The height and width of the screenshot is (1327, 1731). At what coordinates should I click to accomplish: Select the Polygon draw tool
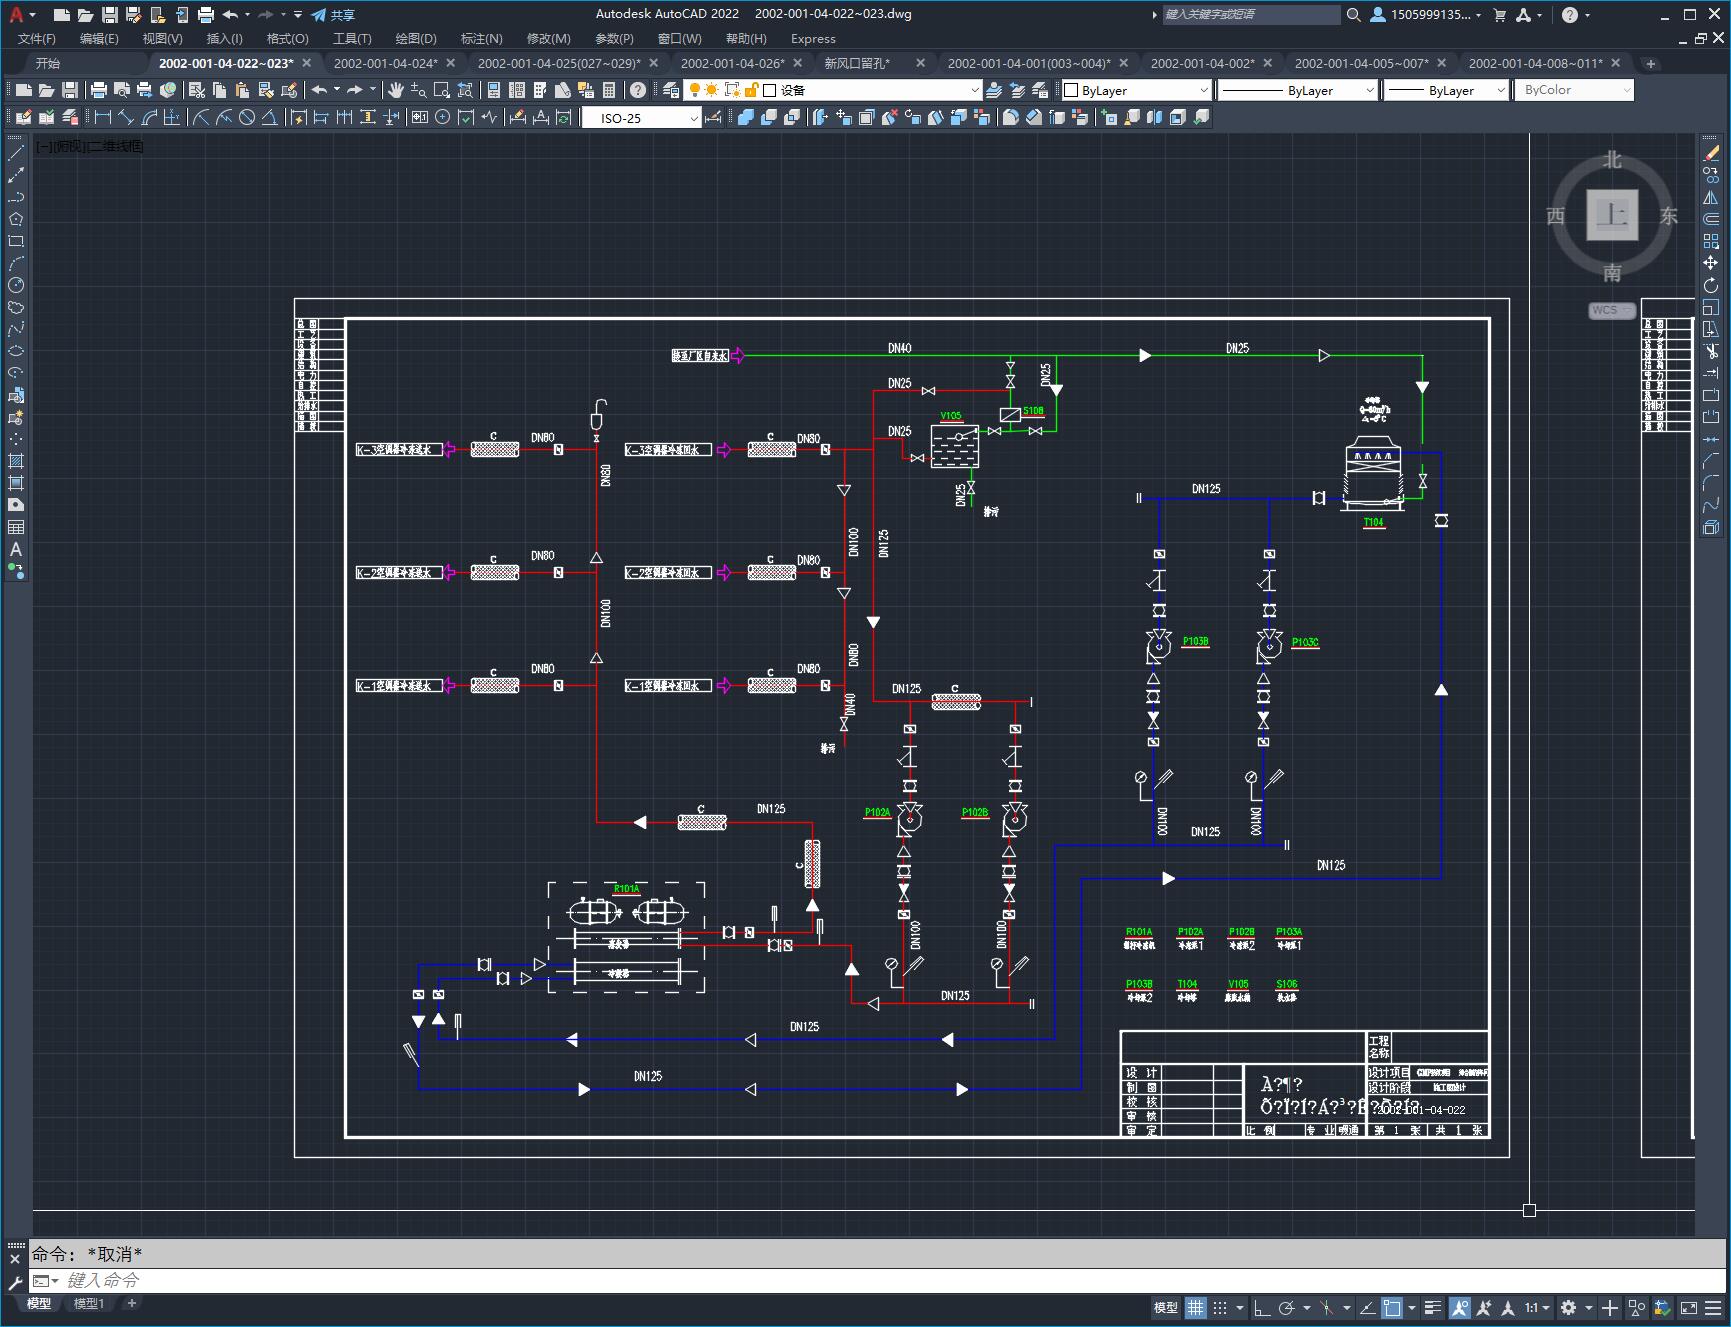pyautogui.click(x=16, y=219)
